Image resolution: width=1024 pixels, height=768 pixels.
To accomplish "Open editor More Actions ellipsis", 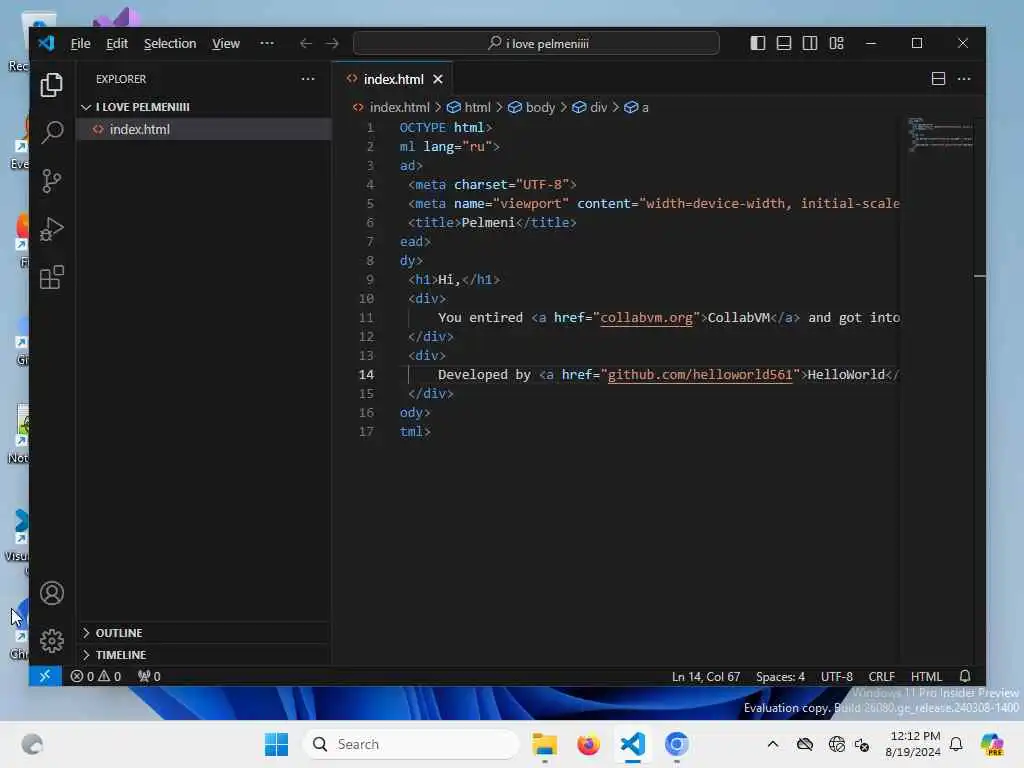I will [964, 79].
